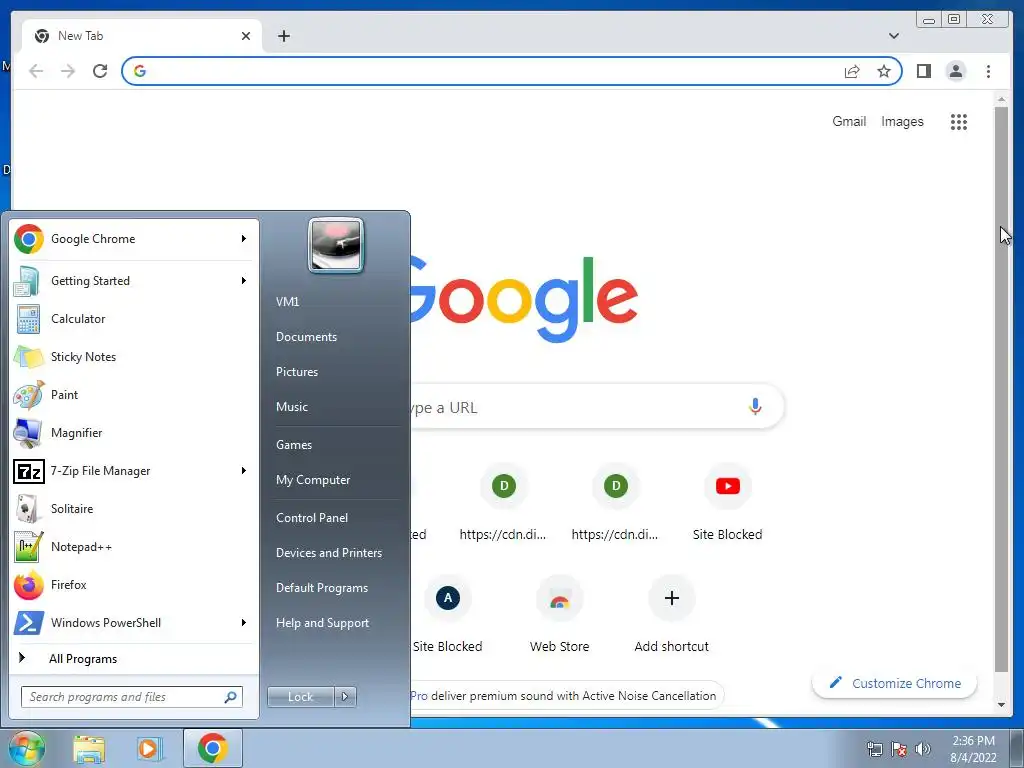Viewport: 1024px width, 768px height.
Task: Click Chrome taskbar button
Action: [x=213, y=748]
